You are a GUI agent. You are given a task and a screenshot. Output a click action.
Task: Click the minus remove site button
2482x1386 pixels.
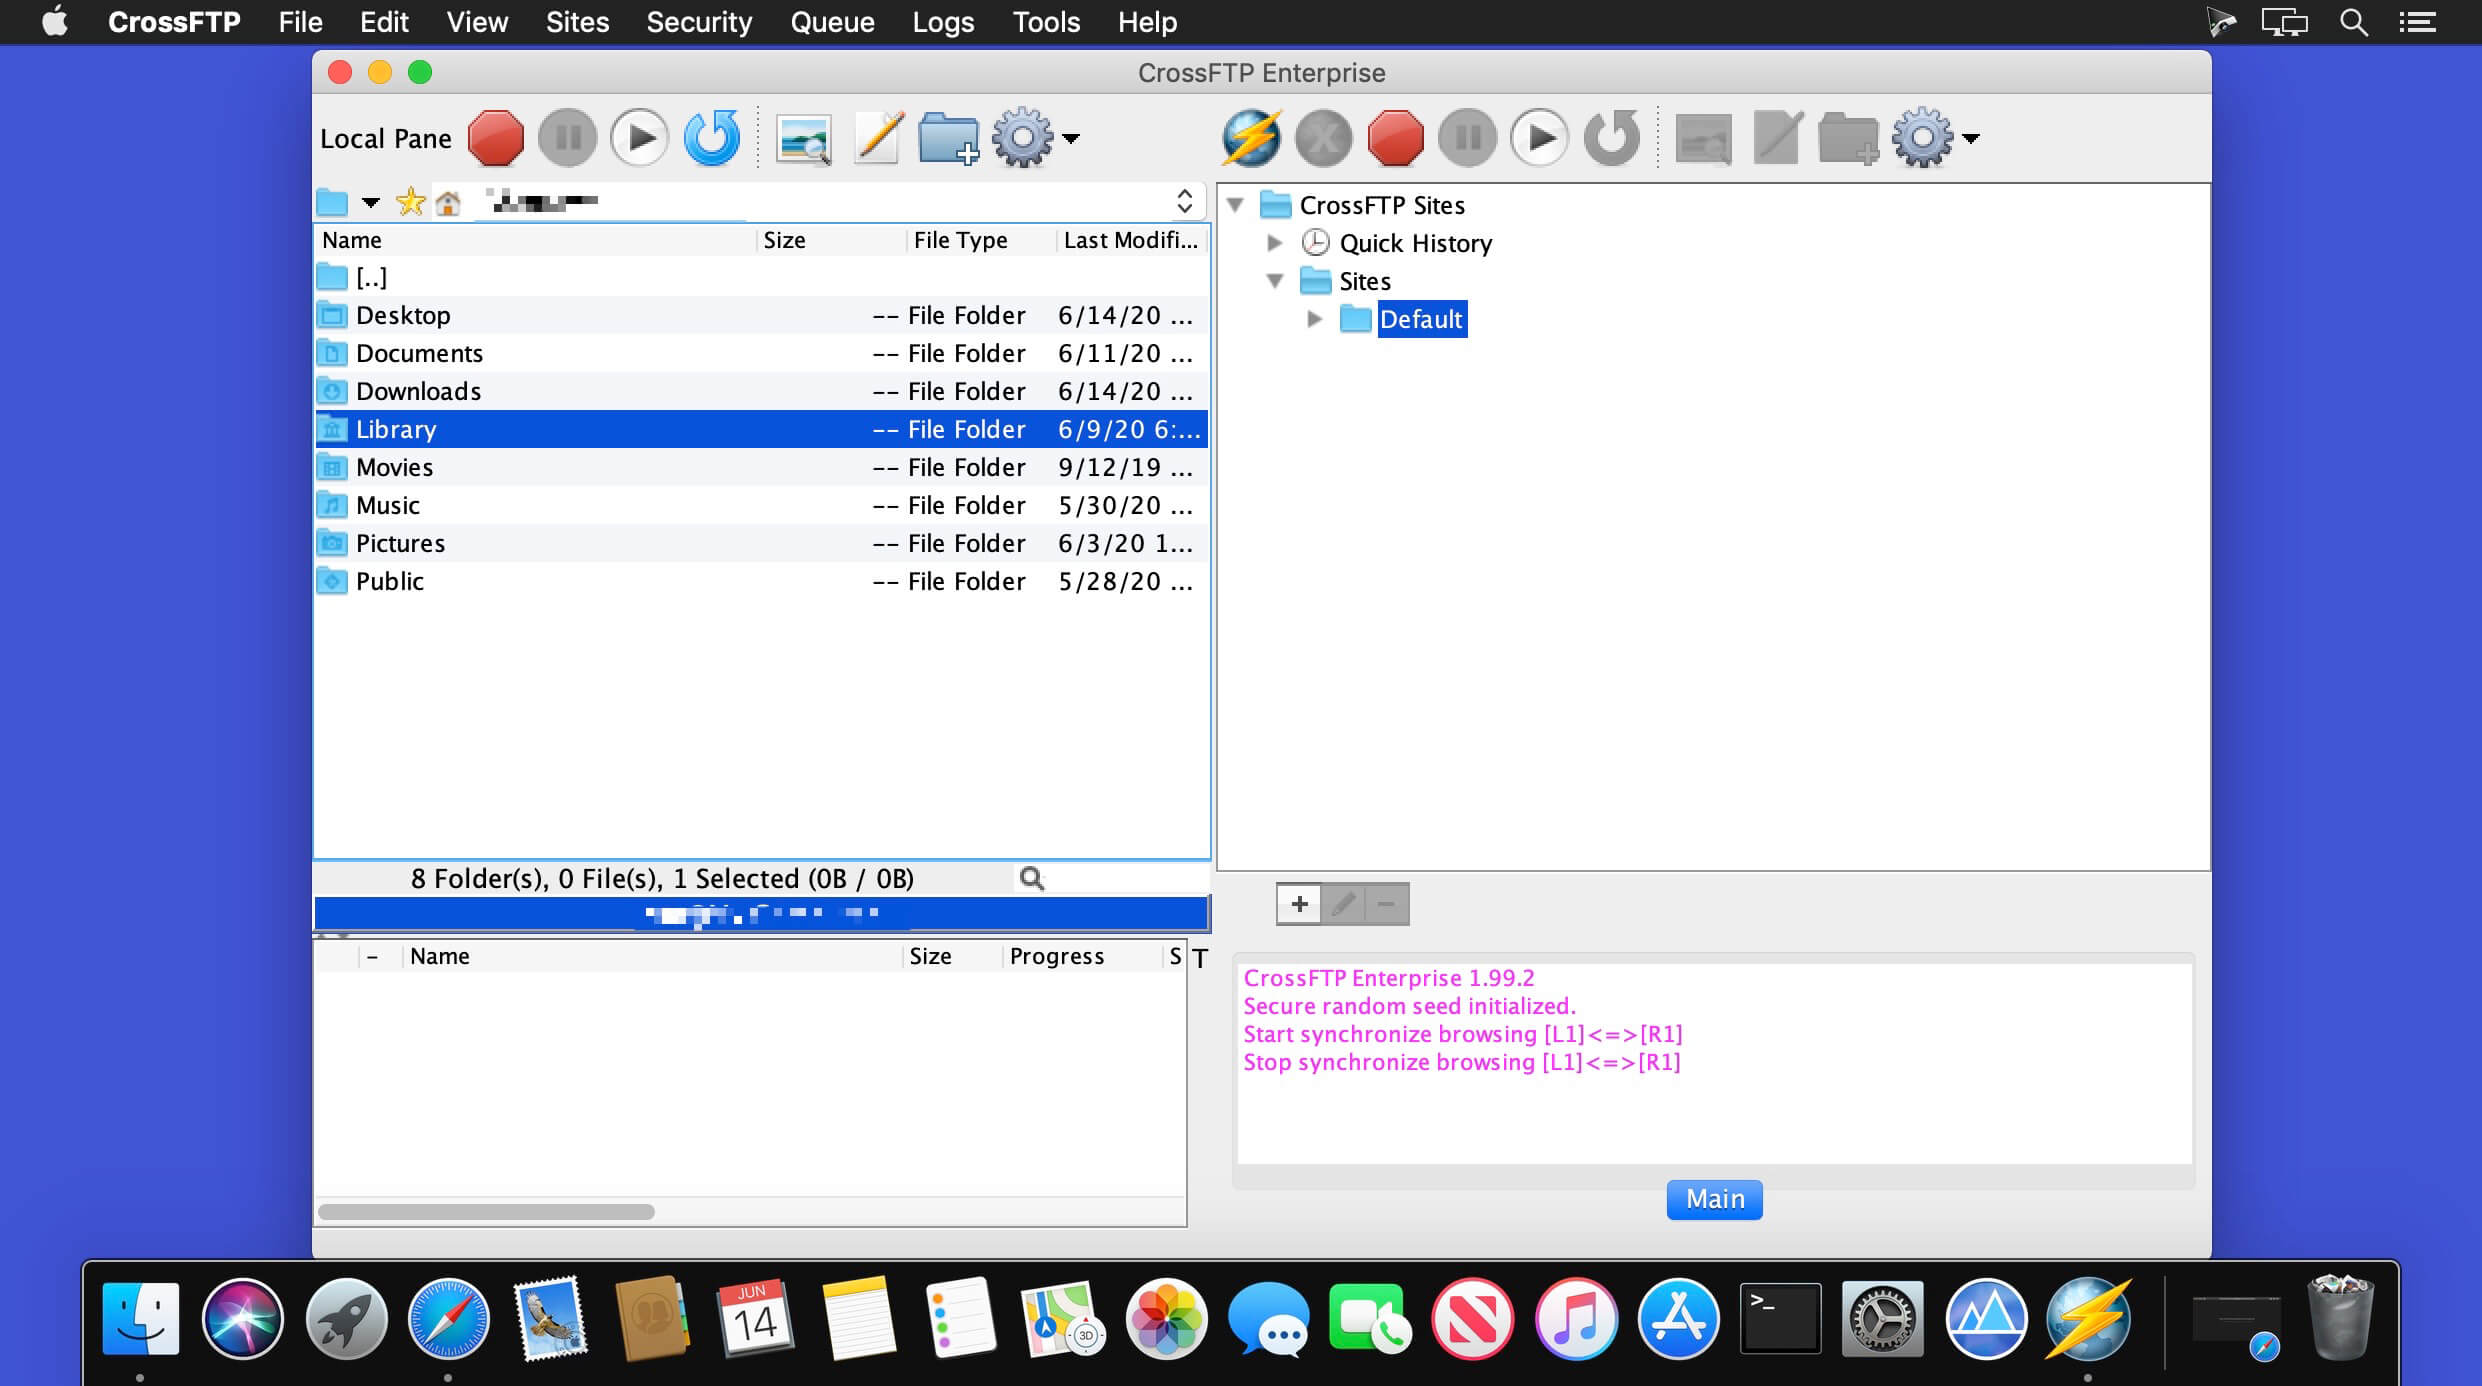pos(1387,904)
